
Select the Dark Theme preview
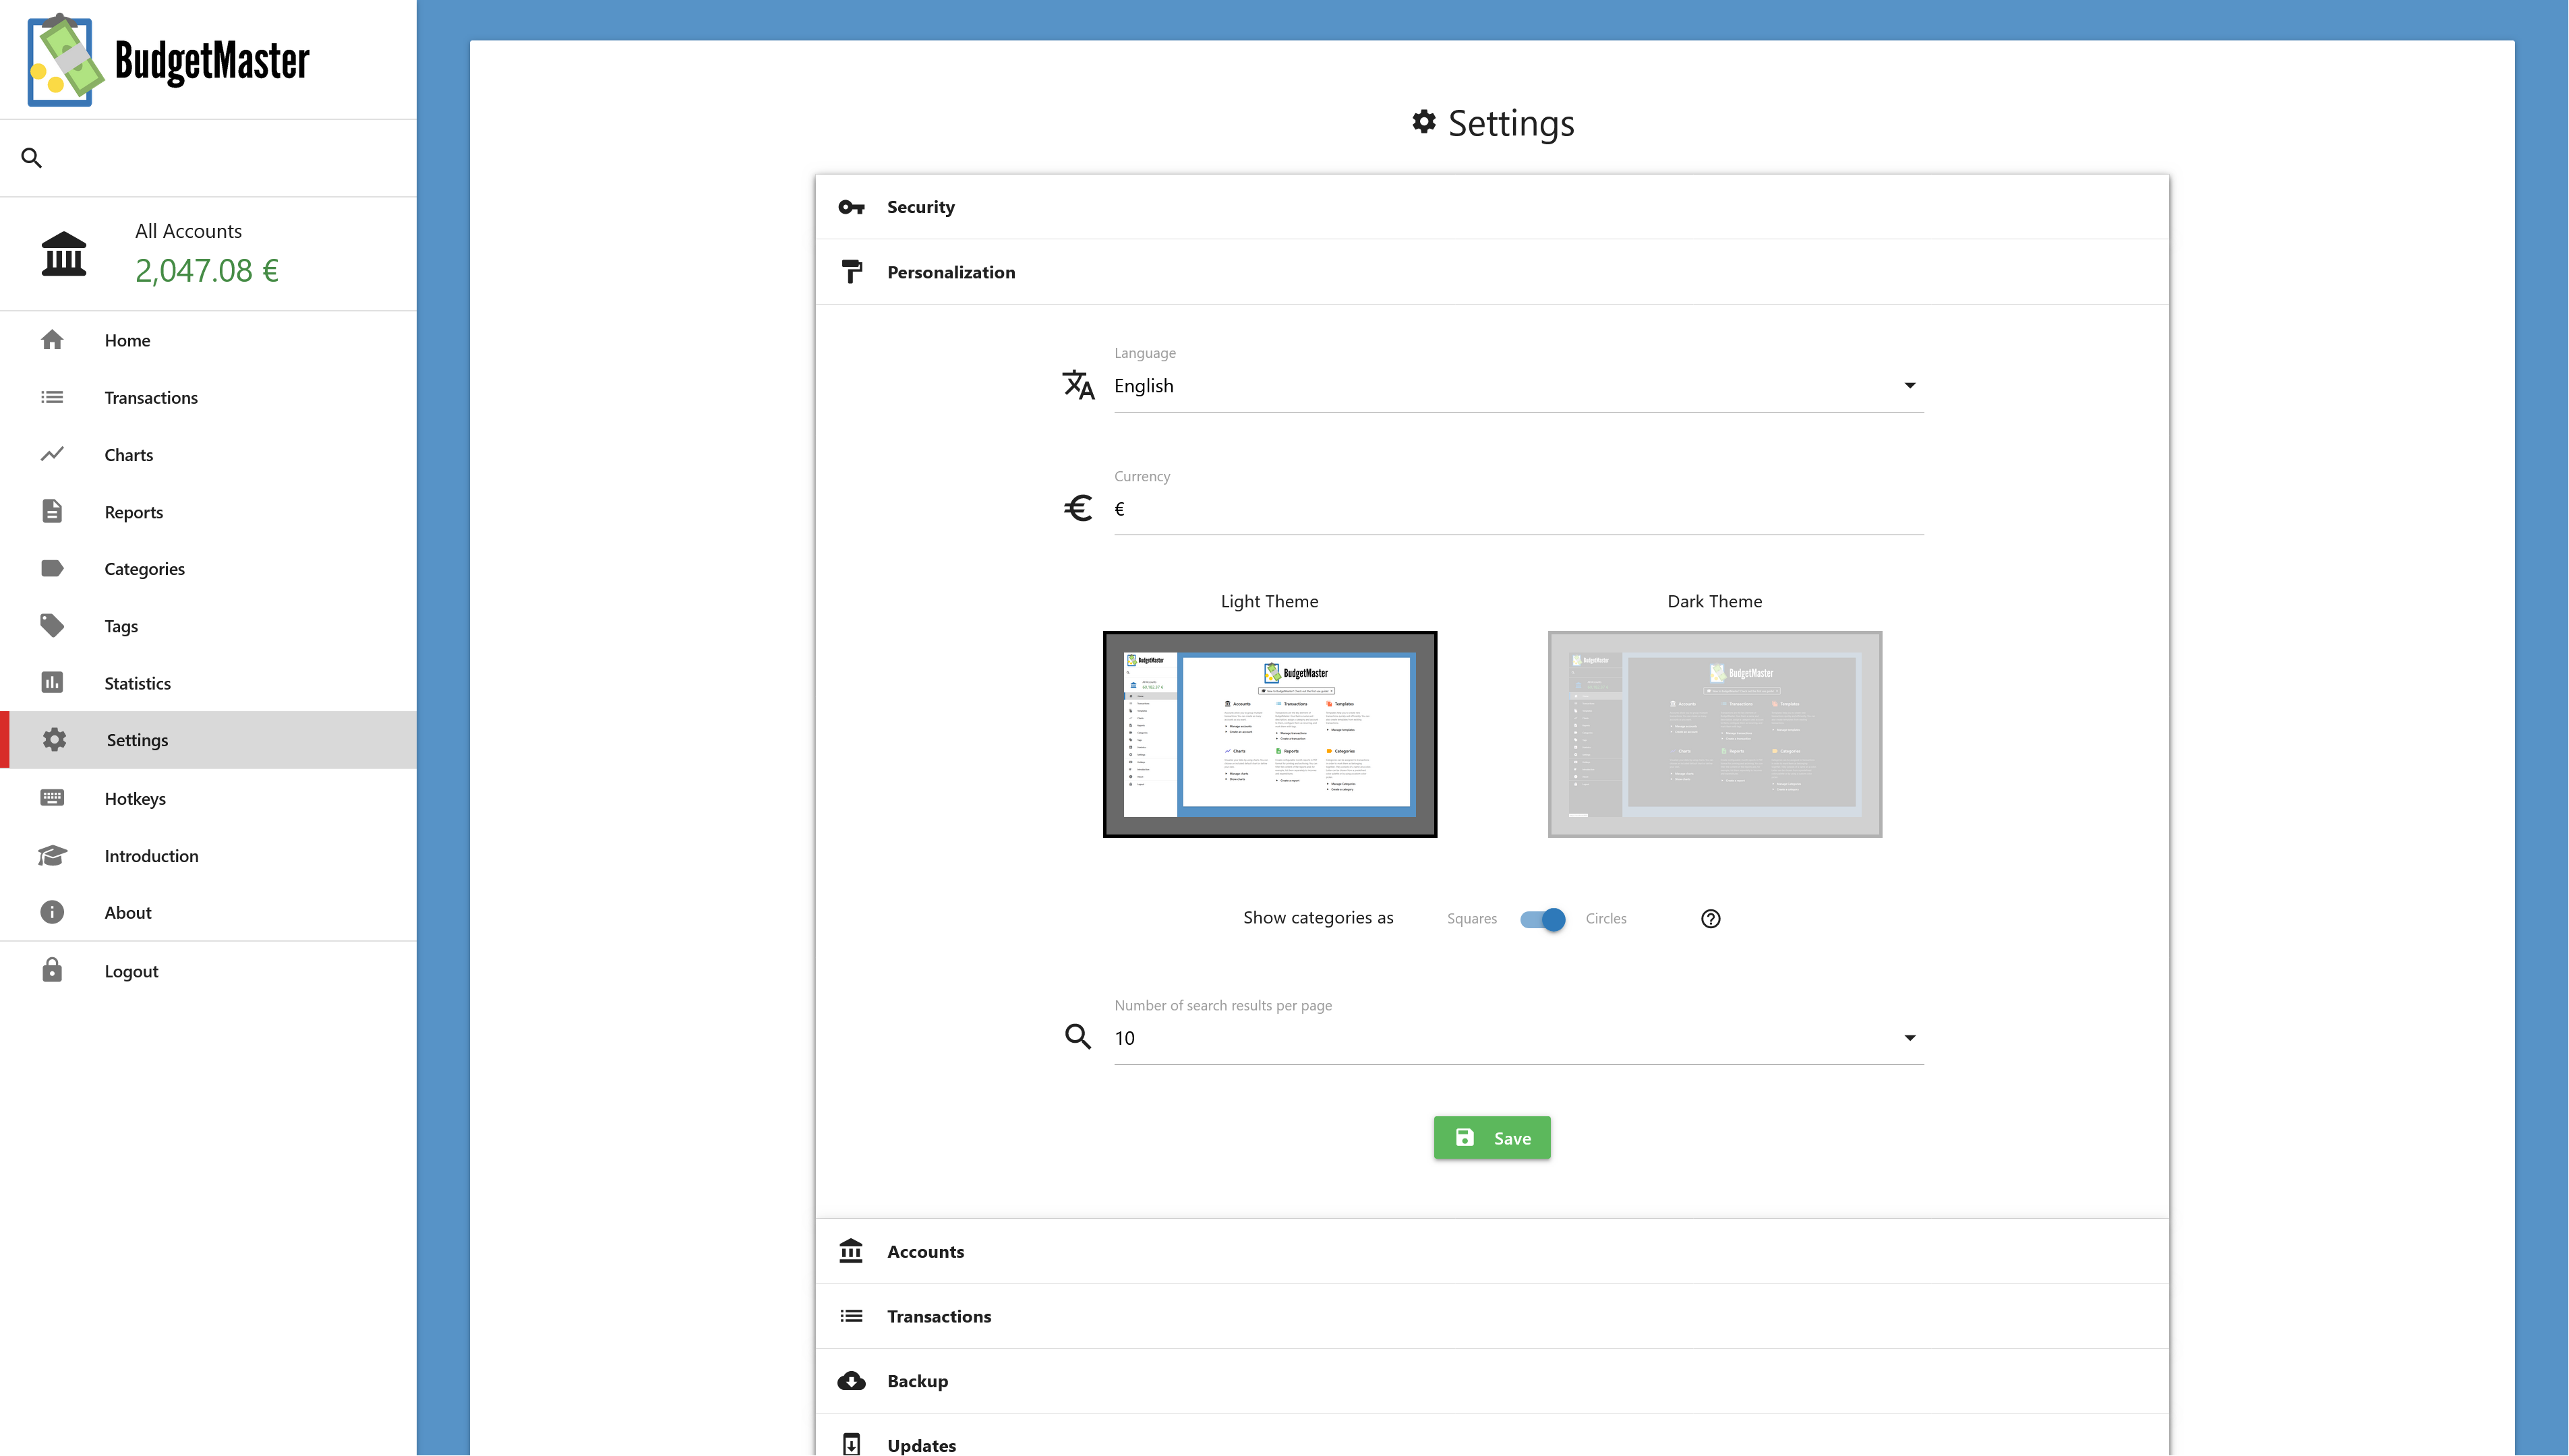tap(1714, 734)
